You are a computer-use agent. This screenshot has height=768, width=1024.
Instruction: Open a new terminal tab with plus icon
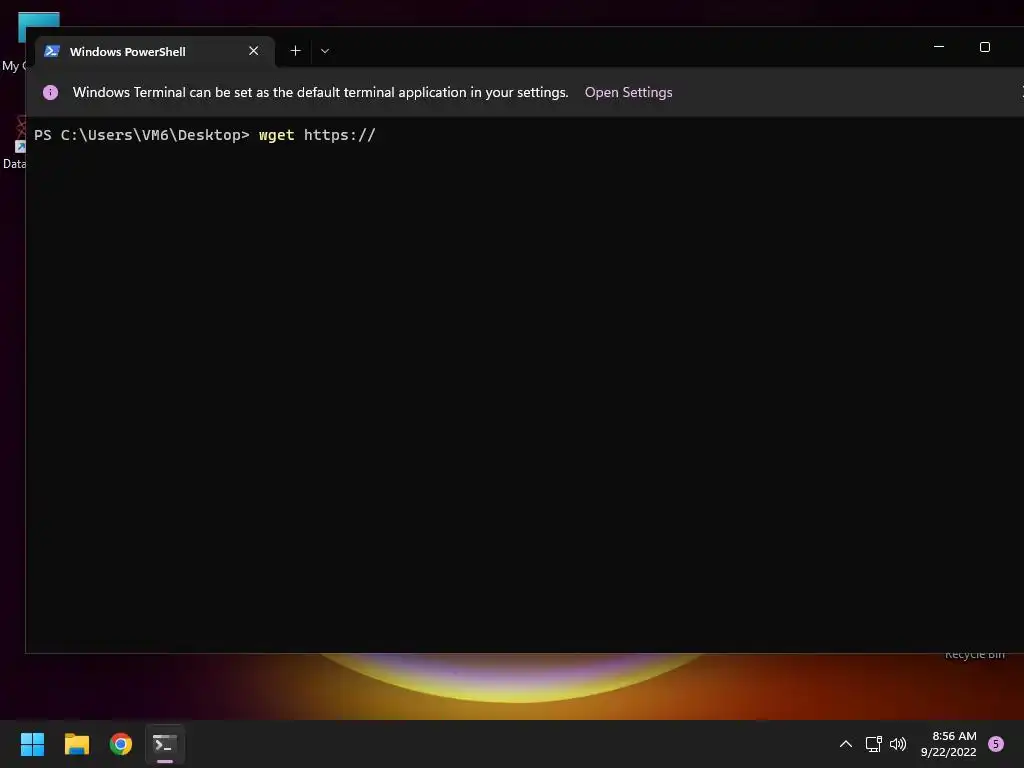(x=295, y=51)
